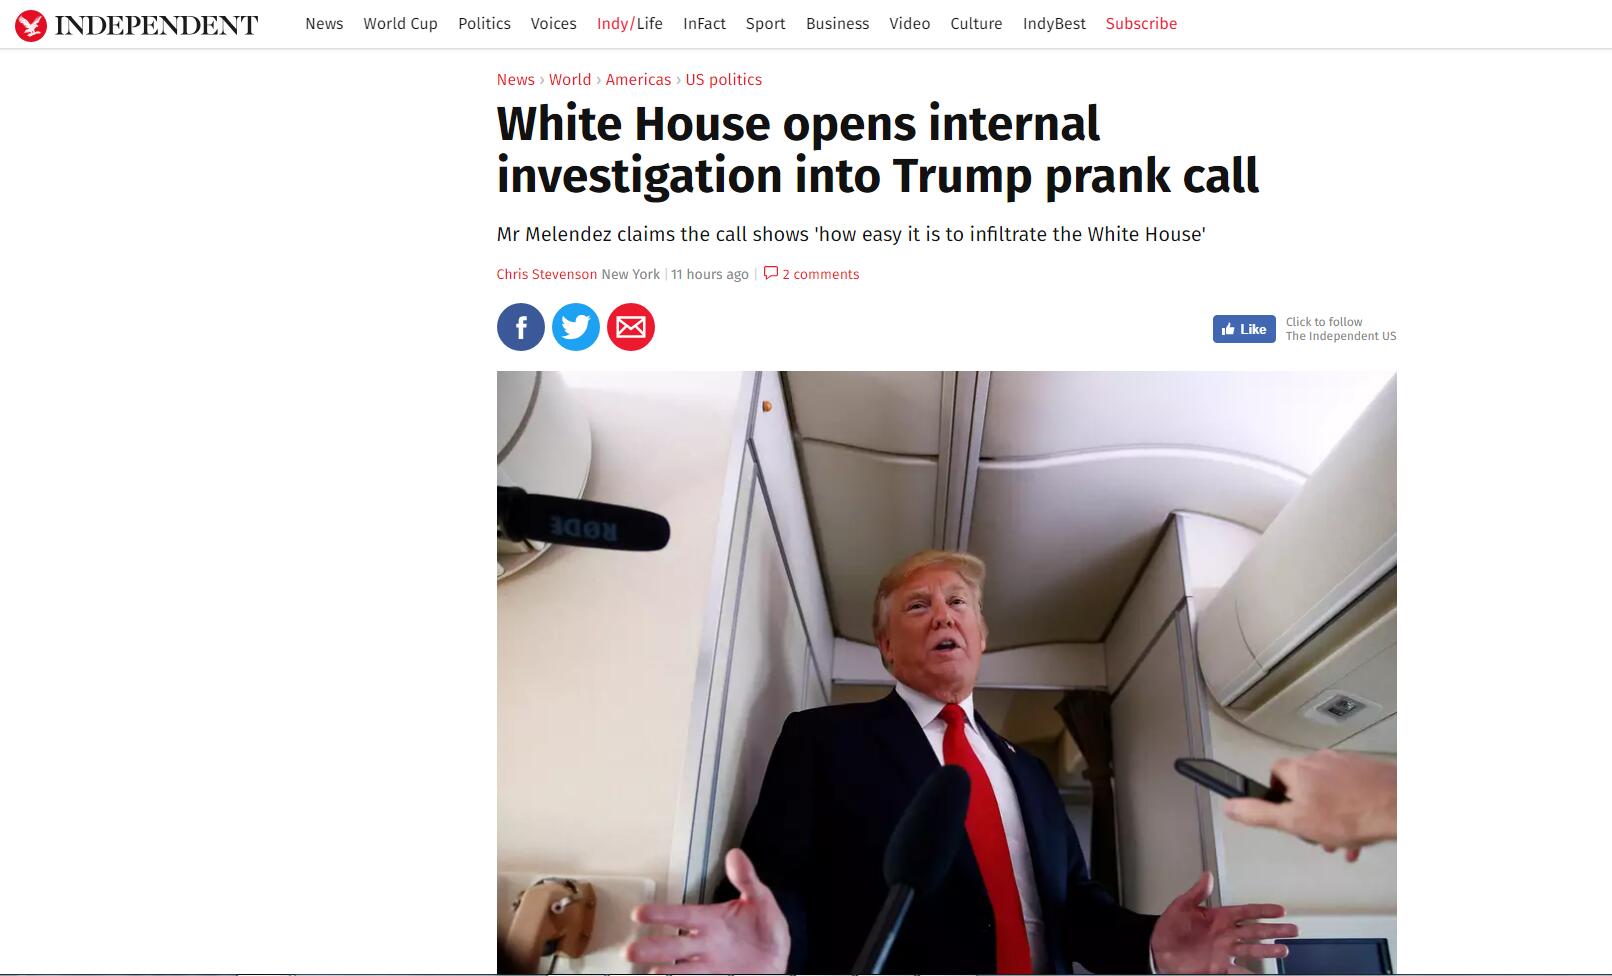
Task: Click the Independent eagle logo icon
Action: coord(31,25)
